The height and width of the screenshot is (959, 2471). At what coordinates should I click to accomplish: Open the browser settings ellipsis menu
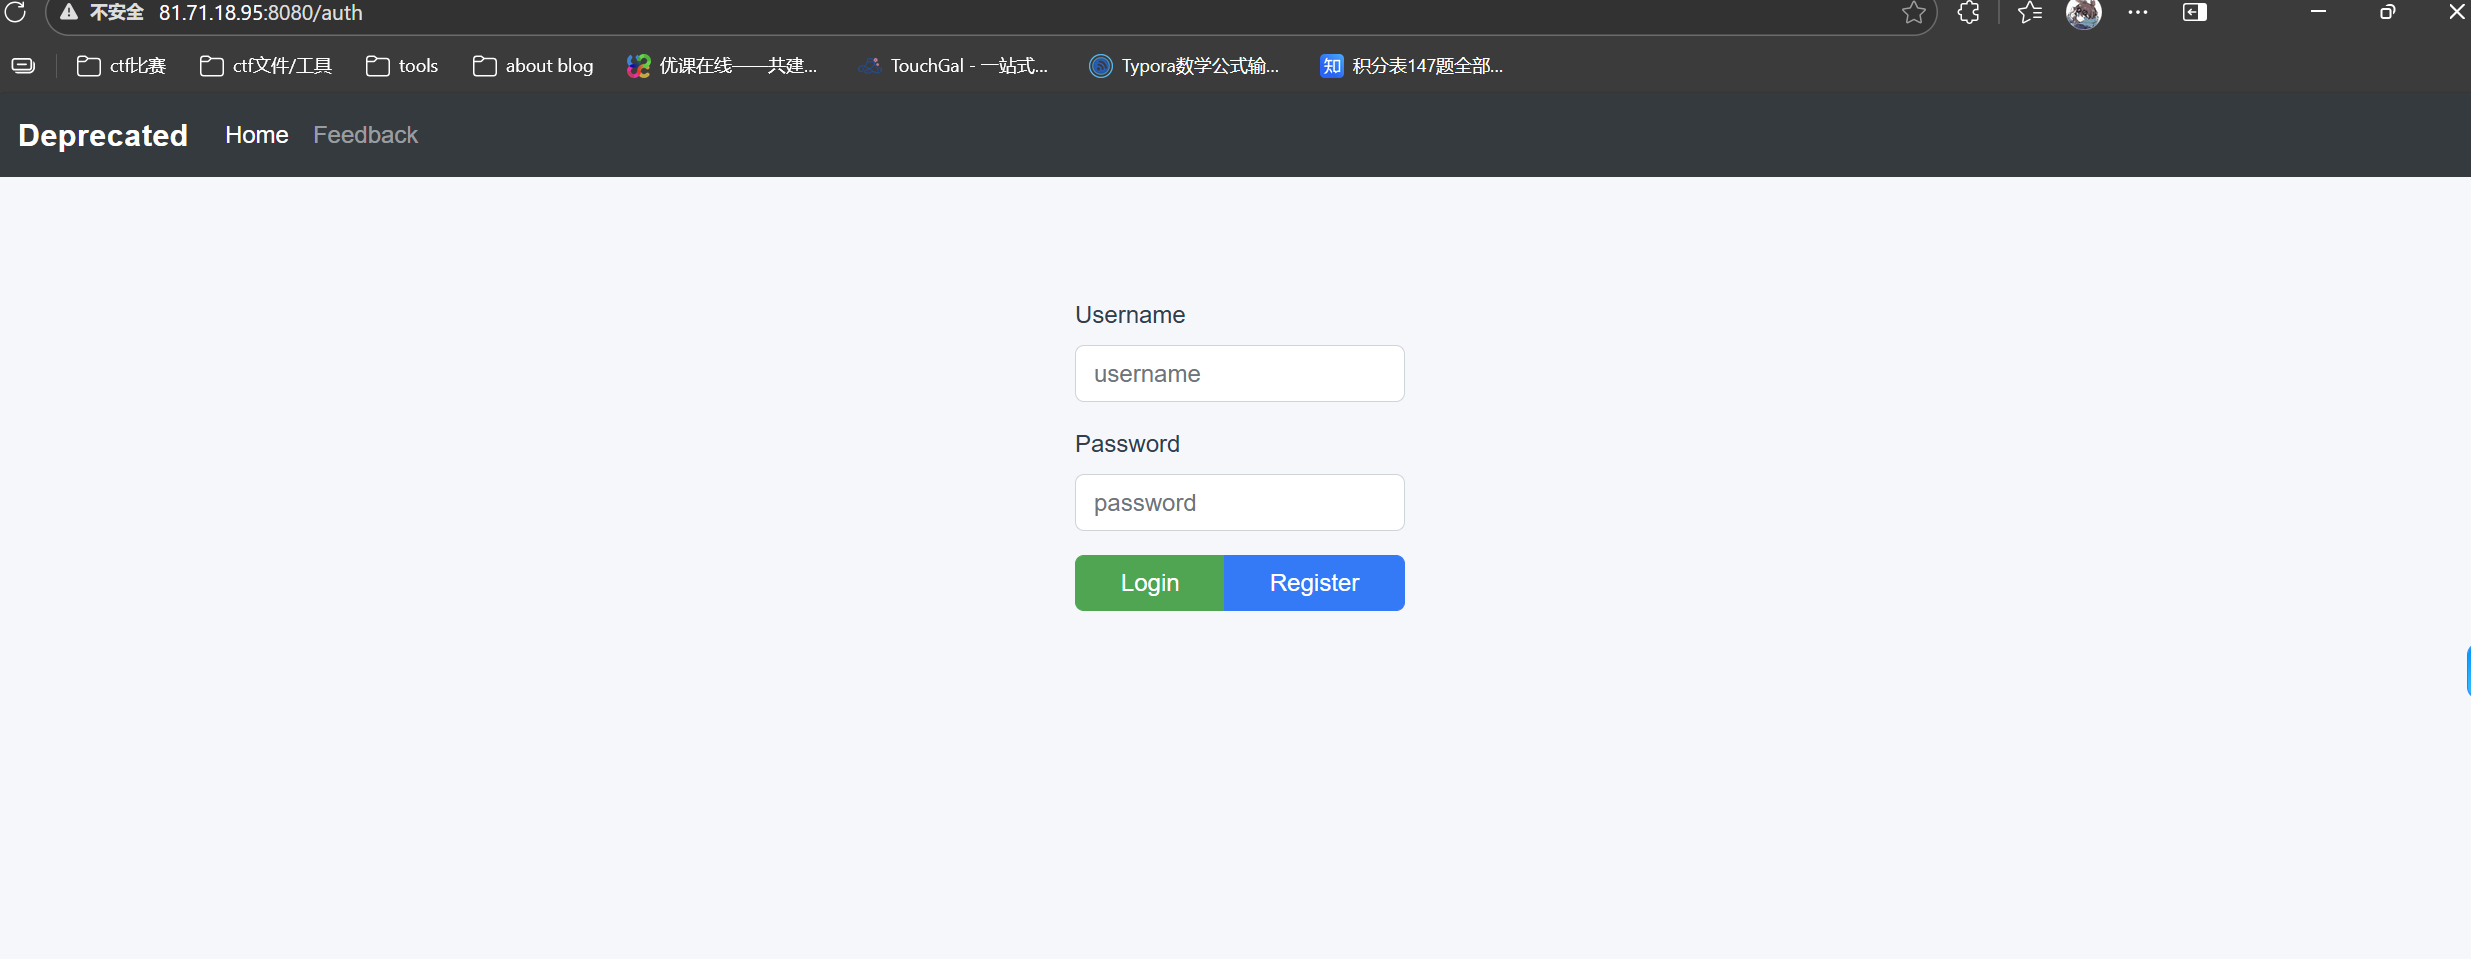pyautogui.click(x=2138, y=12)
